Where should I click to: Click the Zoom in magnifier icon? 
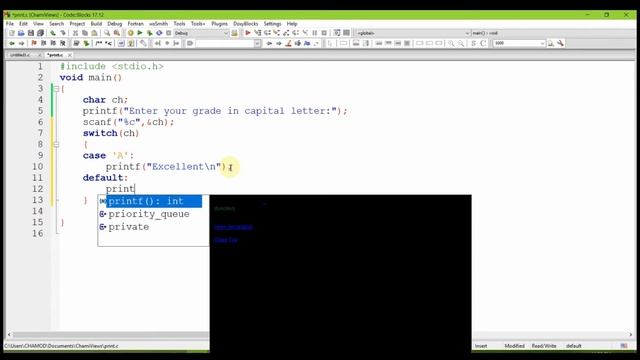click(x=451, y=43)
